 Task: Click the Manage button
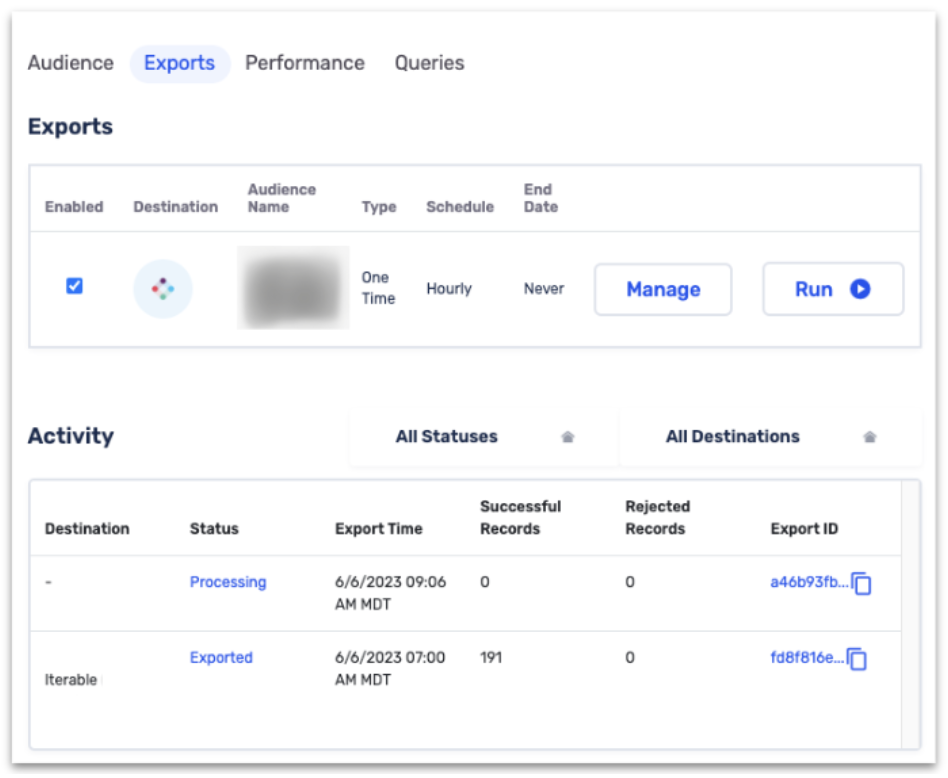(x=663, y=289)
